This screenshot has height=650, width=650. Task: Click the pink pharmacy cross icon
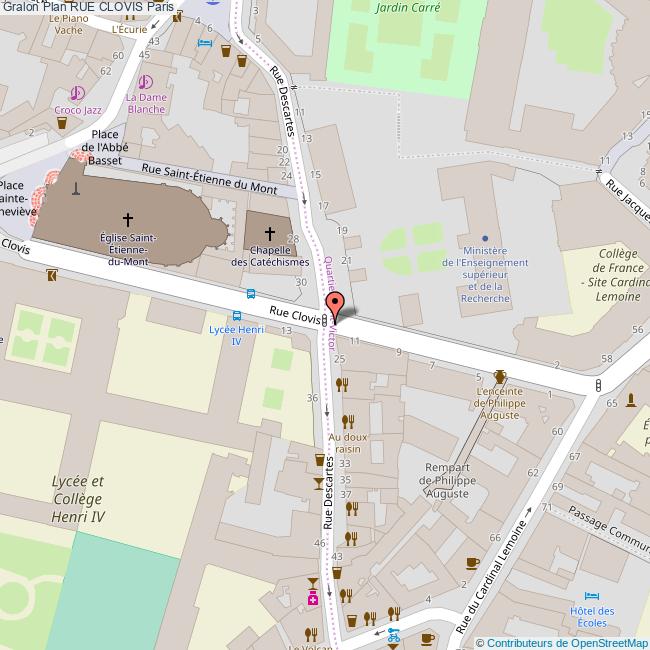(x=313, y=599)
